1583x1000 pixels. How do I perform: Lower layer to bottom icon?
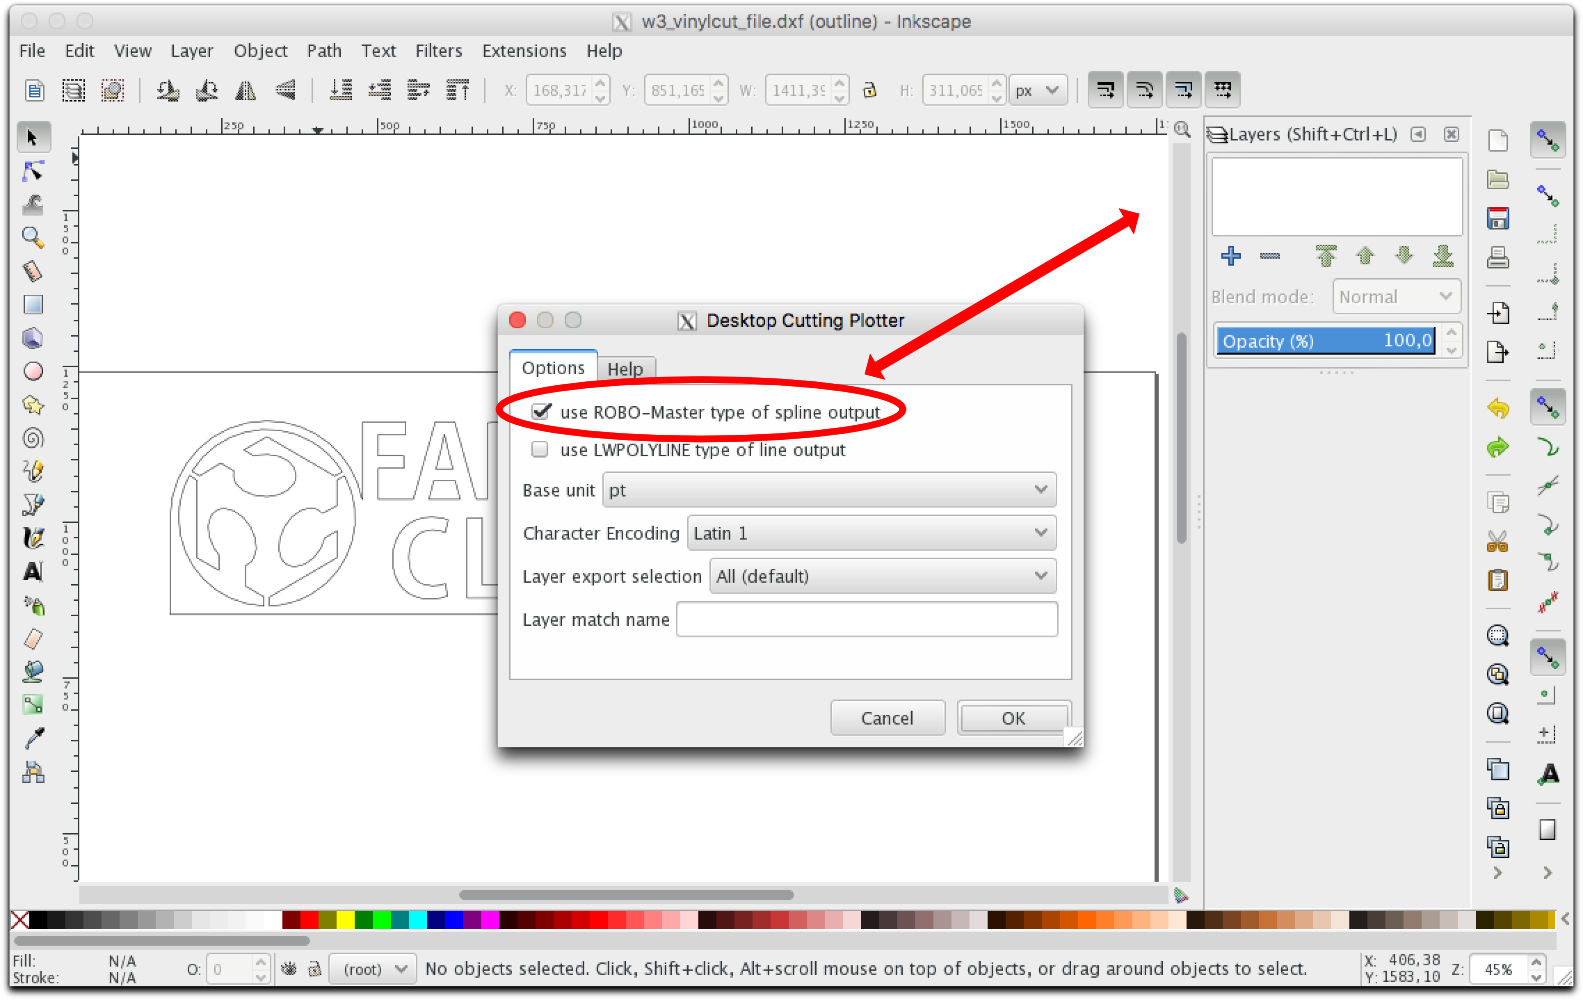[1443, 257]
